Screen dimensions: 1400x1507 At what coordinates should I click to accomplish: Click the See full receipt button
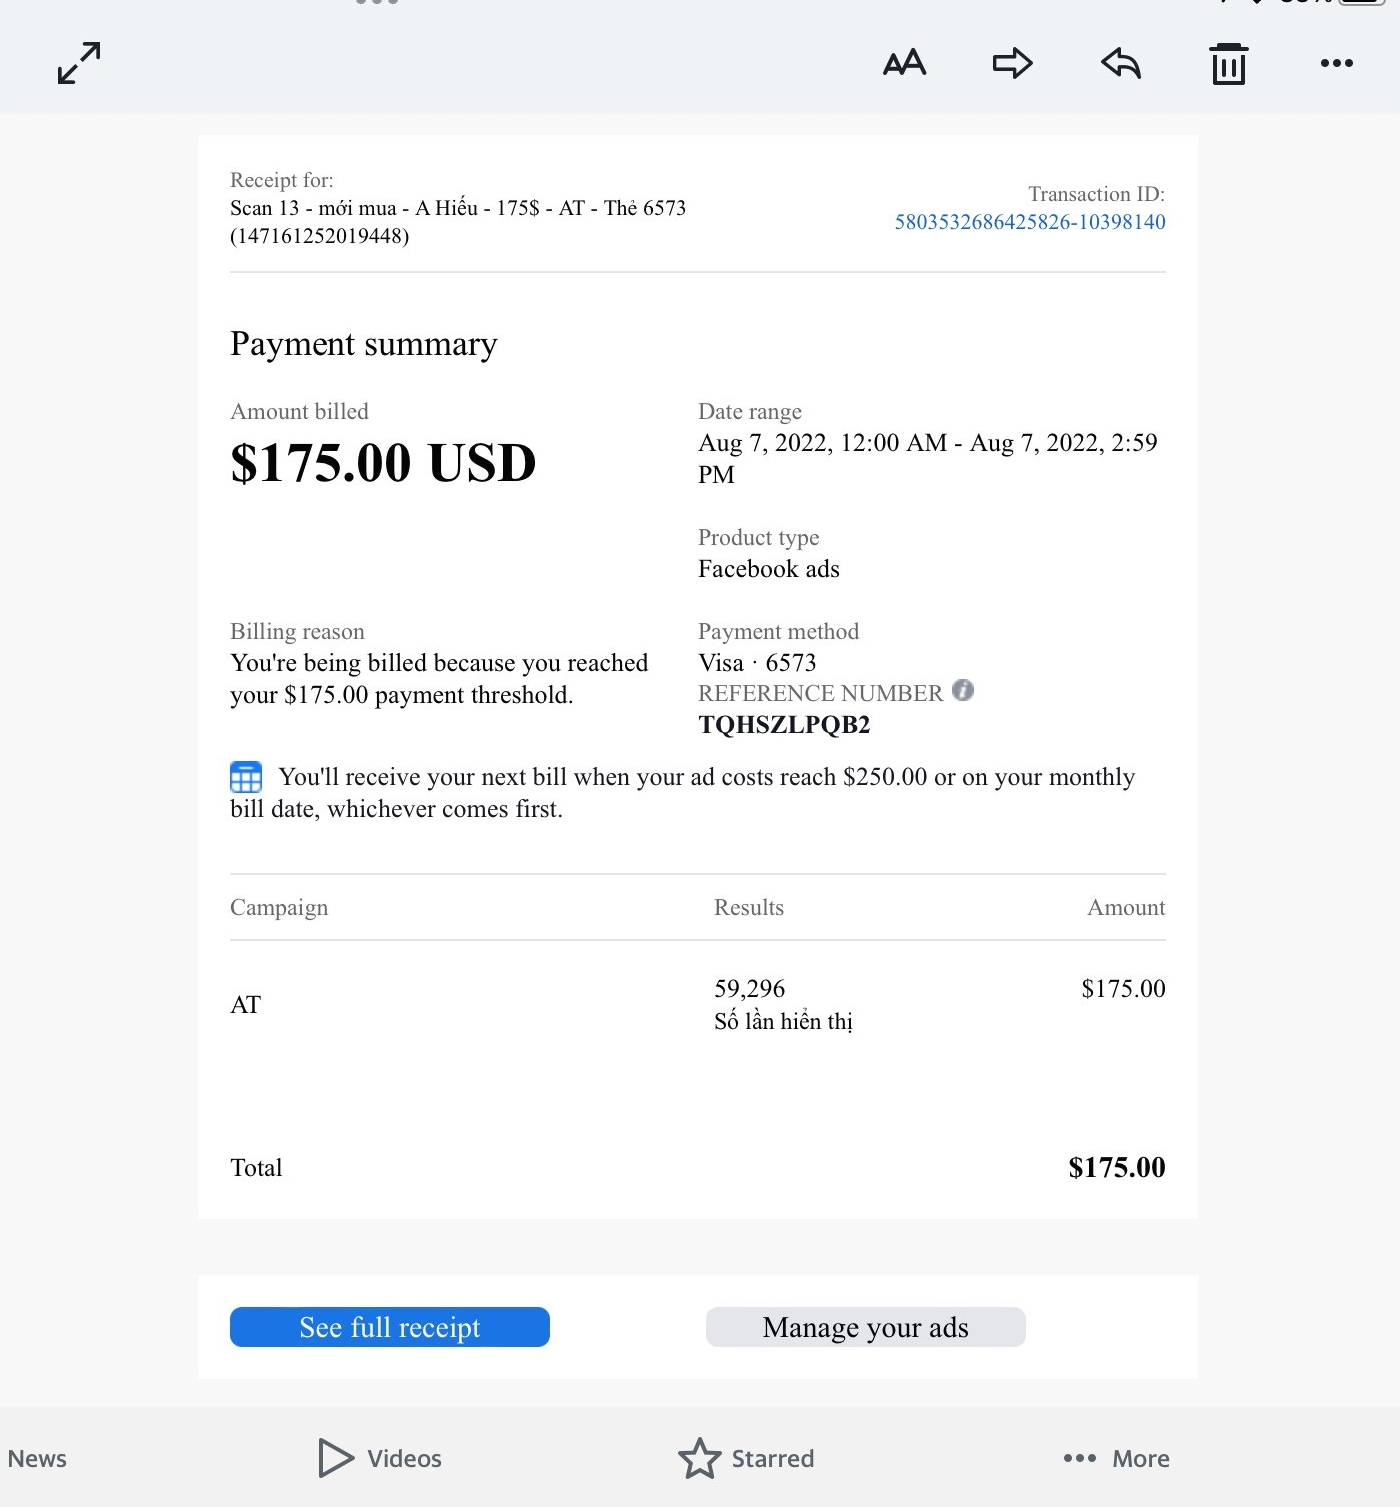point(390,1327)
